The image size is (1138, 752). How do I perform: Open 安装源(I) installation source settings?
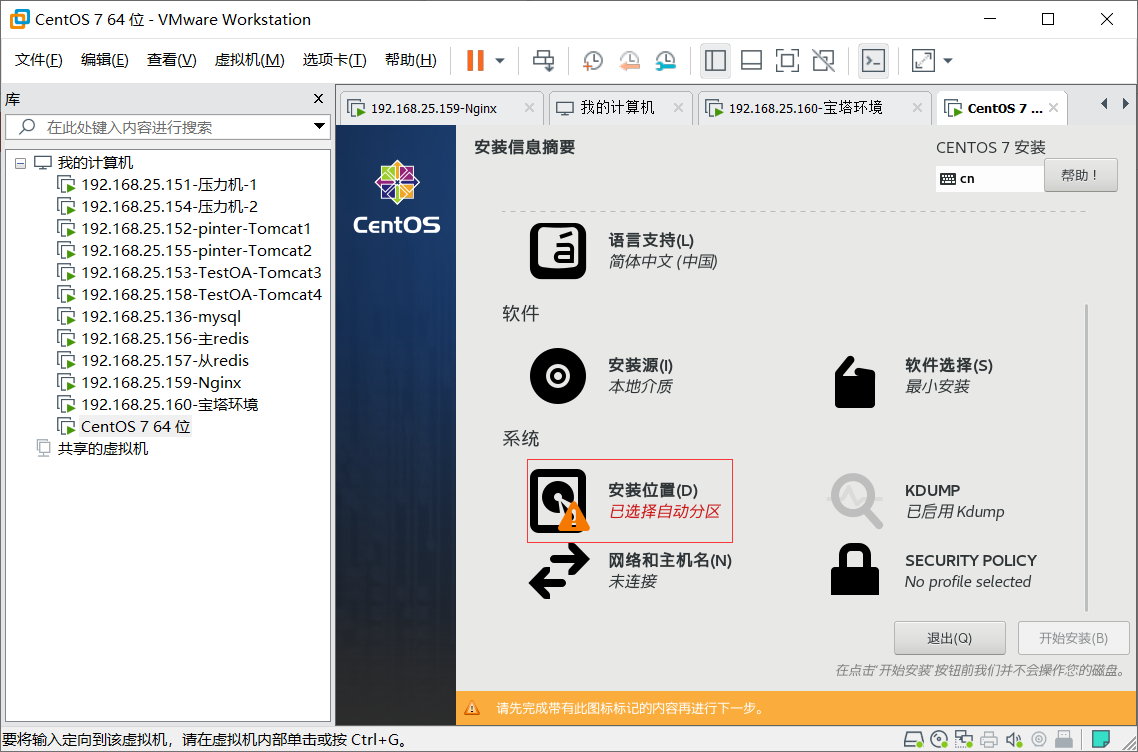pyautogui.click(x=602, y=376)
